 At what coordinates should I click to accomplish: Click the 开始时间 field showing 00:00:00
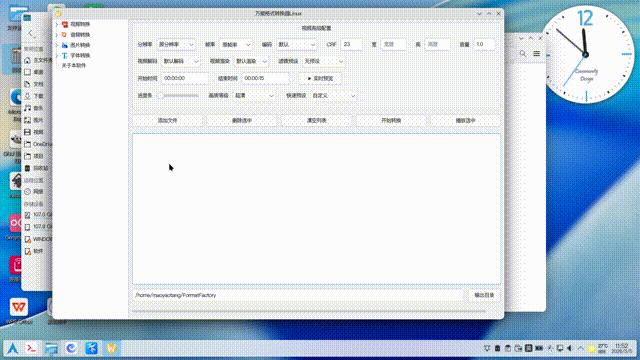185,78
